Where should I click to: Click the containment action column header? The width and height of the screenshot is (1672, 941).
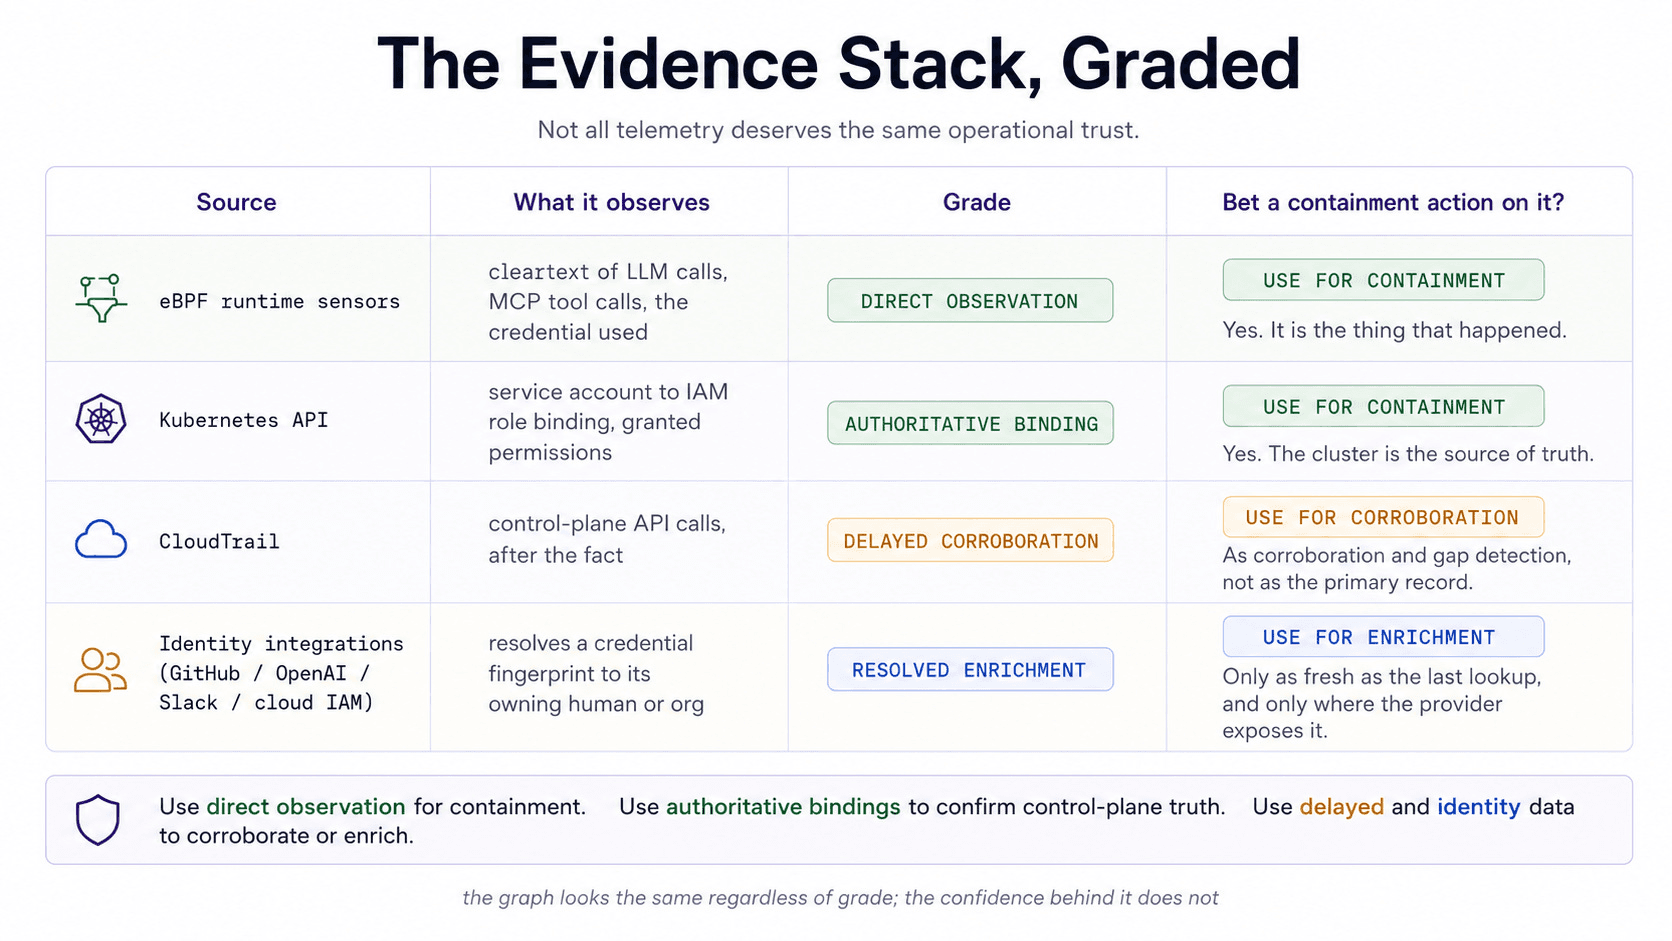[1392, 202]
